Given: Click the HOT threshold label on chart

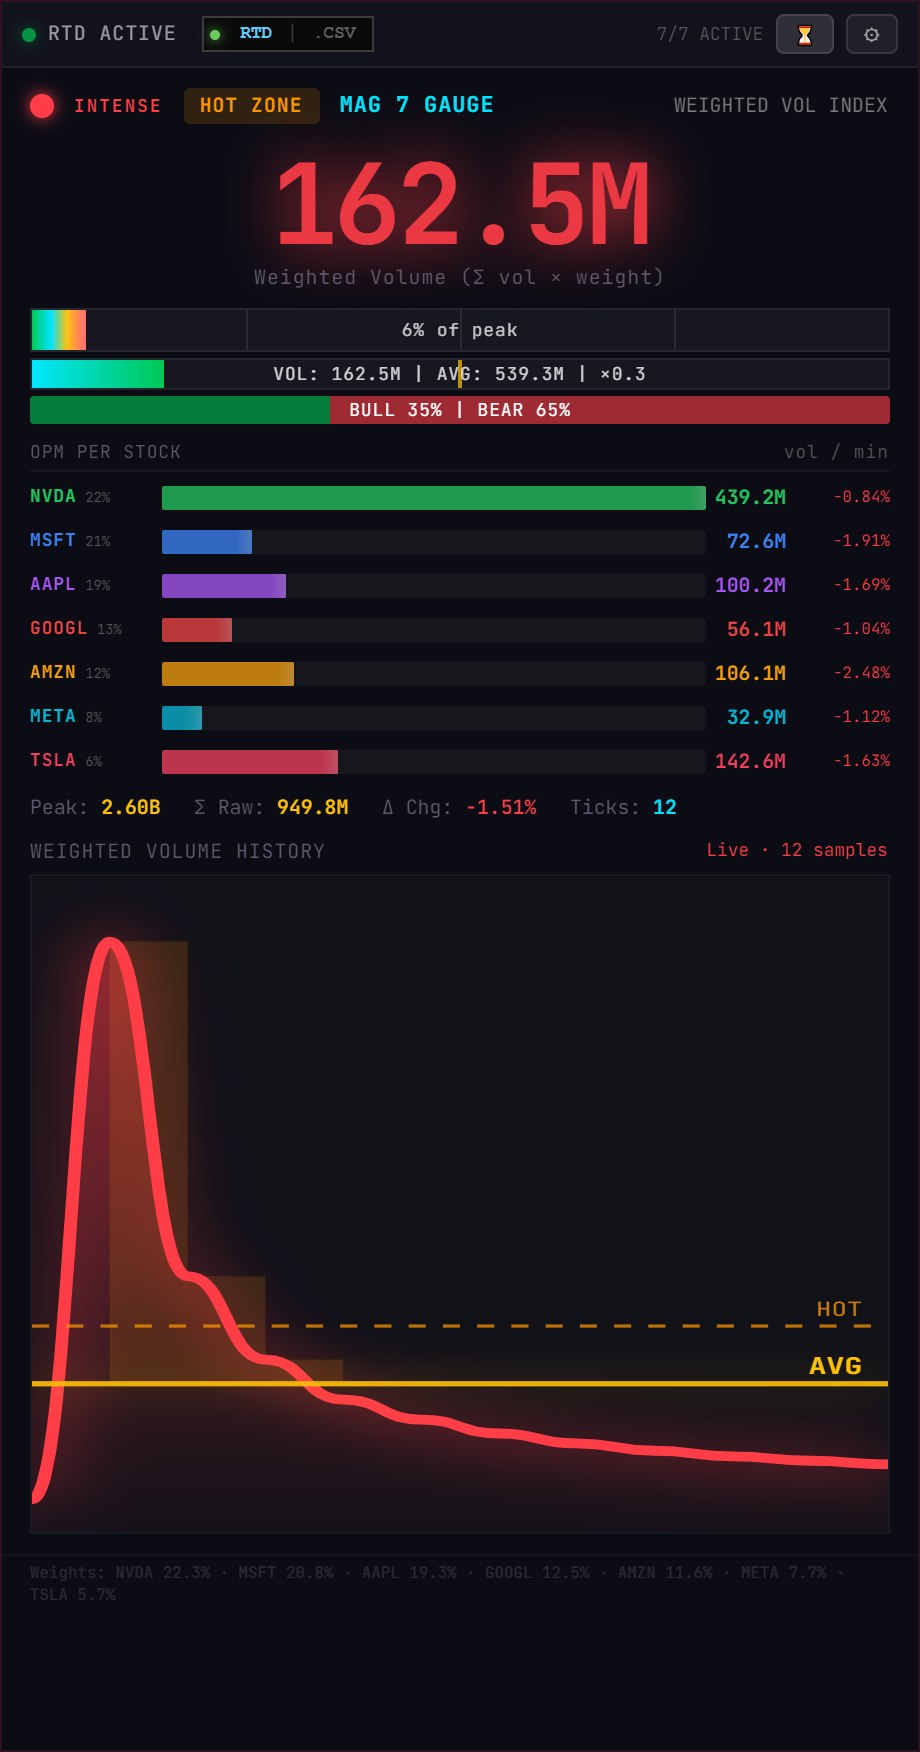Looking at the screenshot, I should pos(838,1309).
